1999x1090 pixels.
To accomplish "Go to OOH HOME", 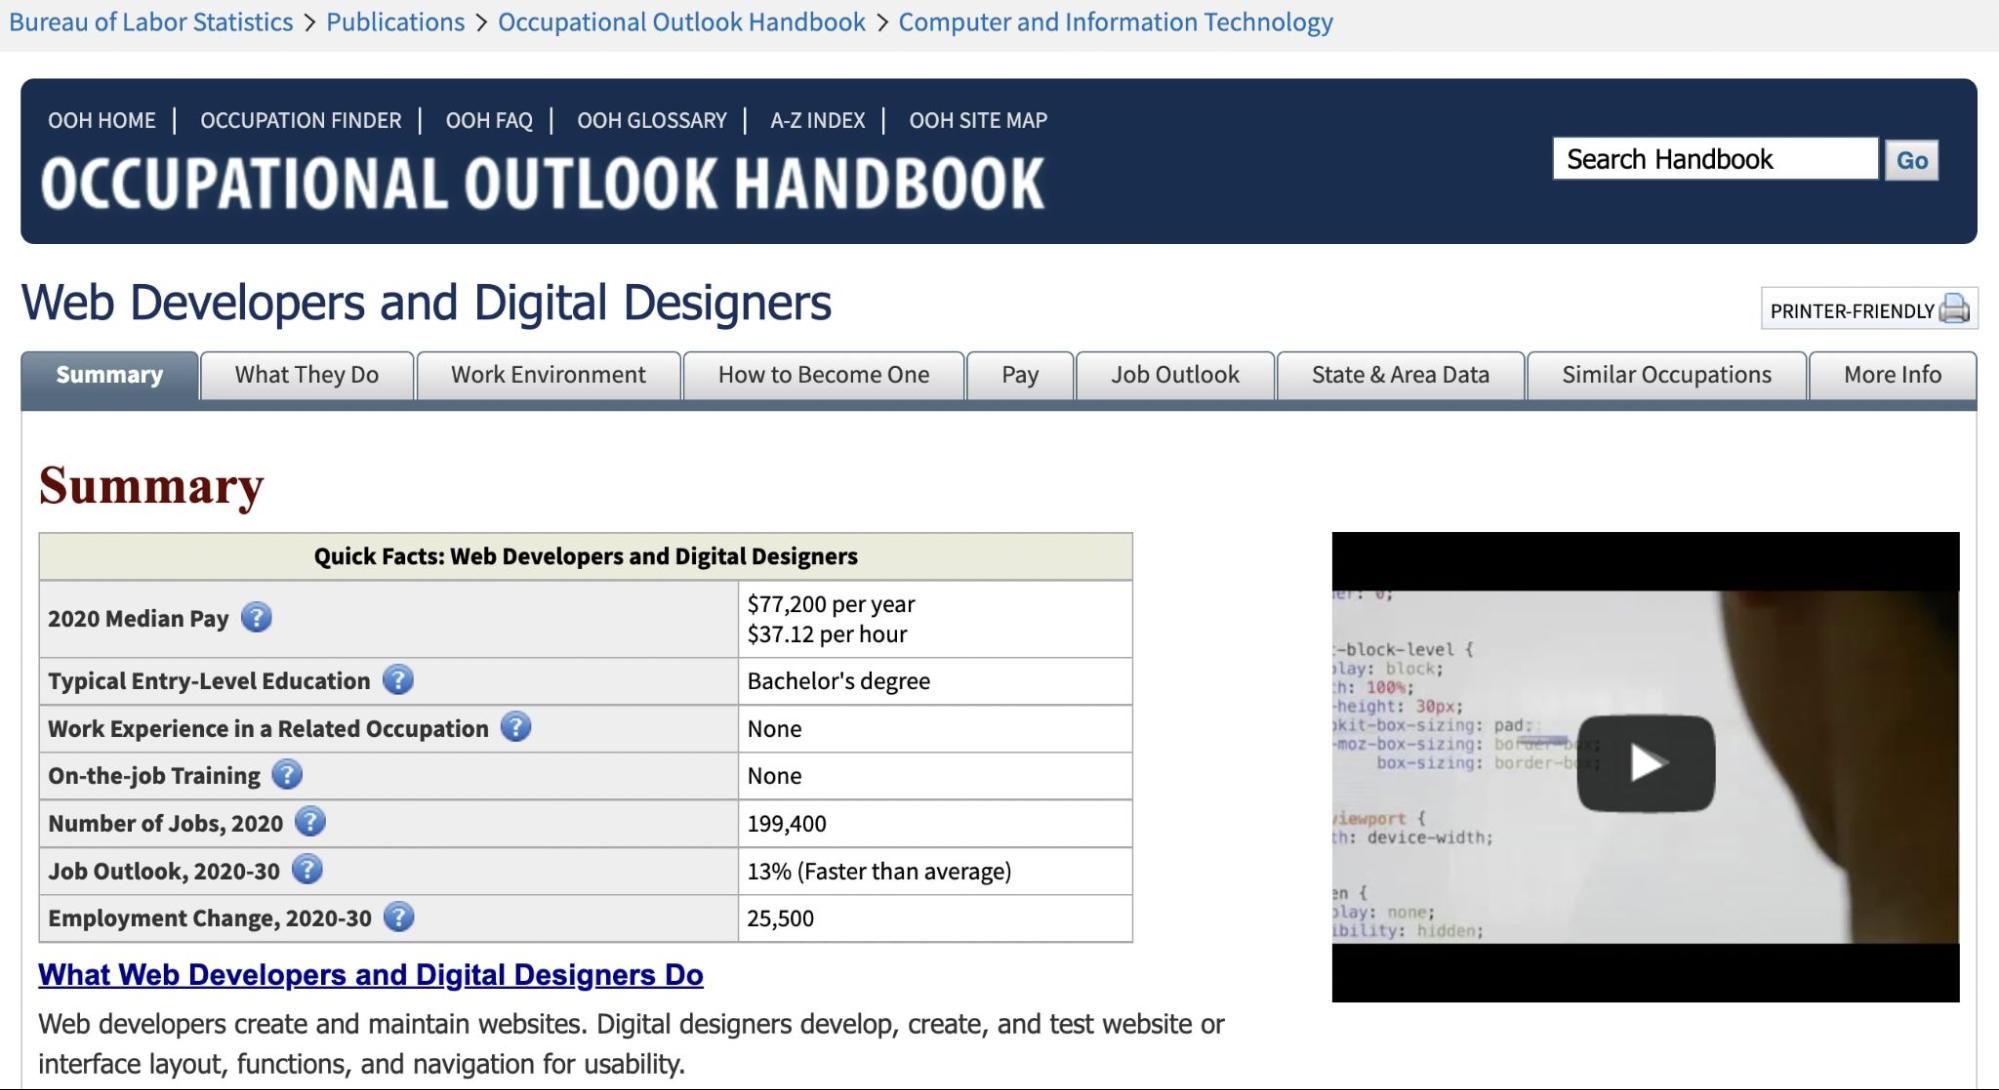I will point(101,120).
